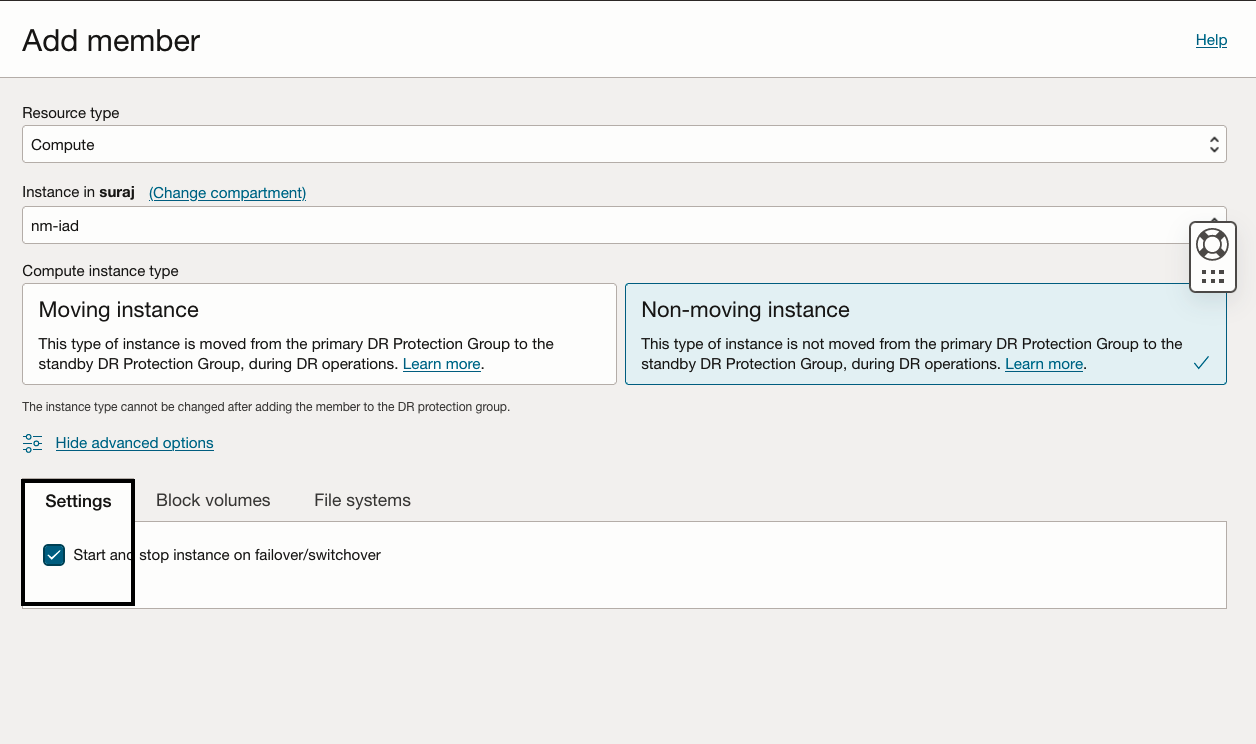Viewport: 1256px width, 744px height.
Task: Select the Moving instance card
Action: click(x=319, y=334)
